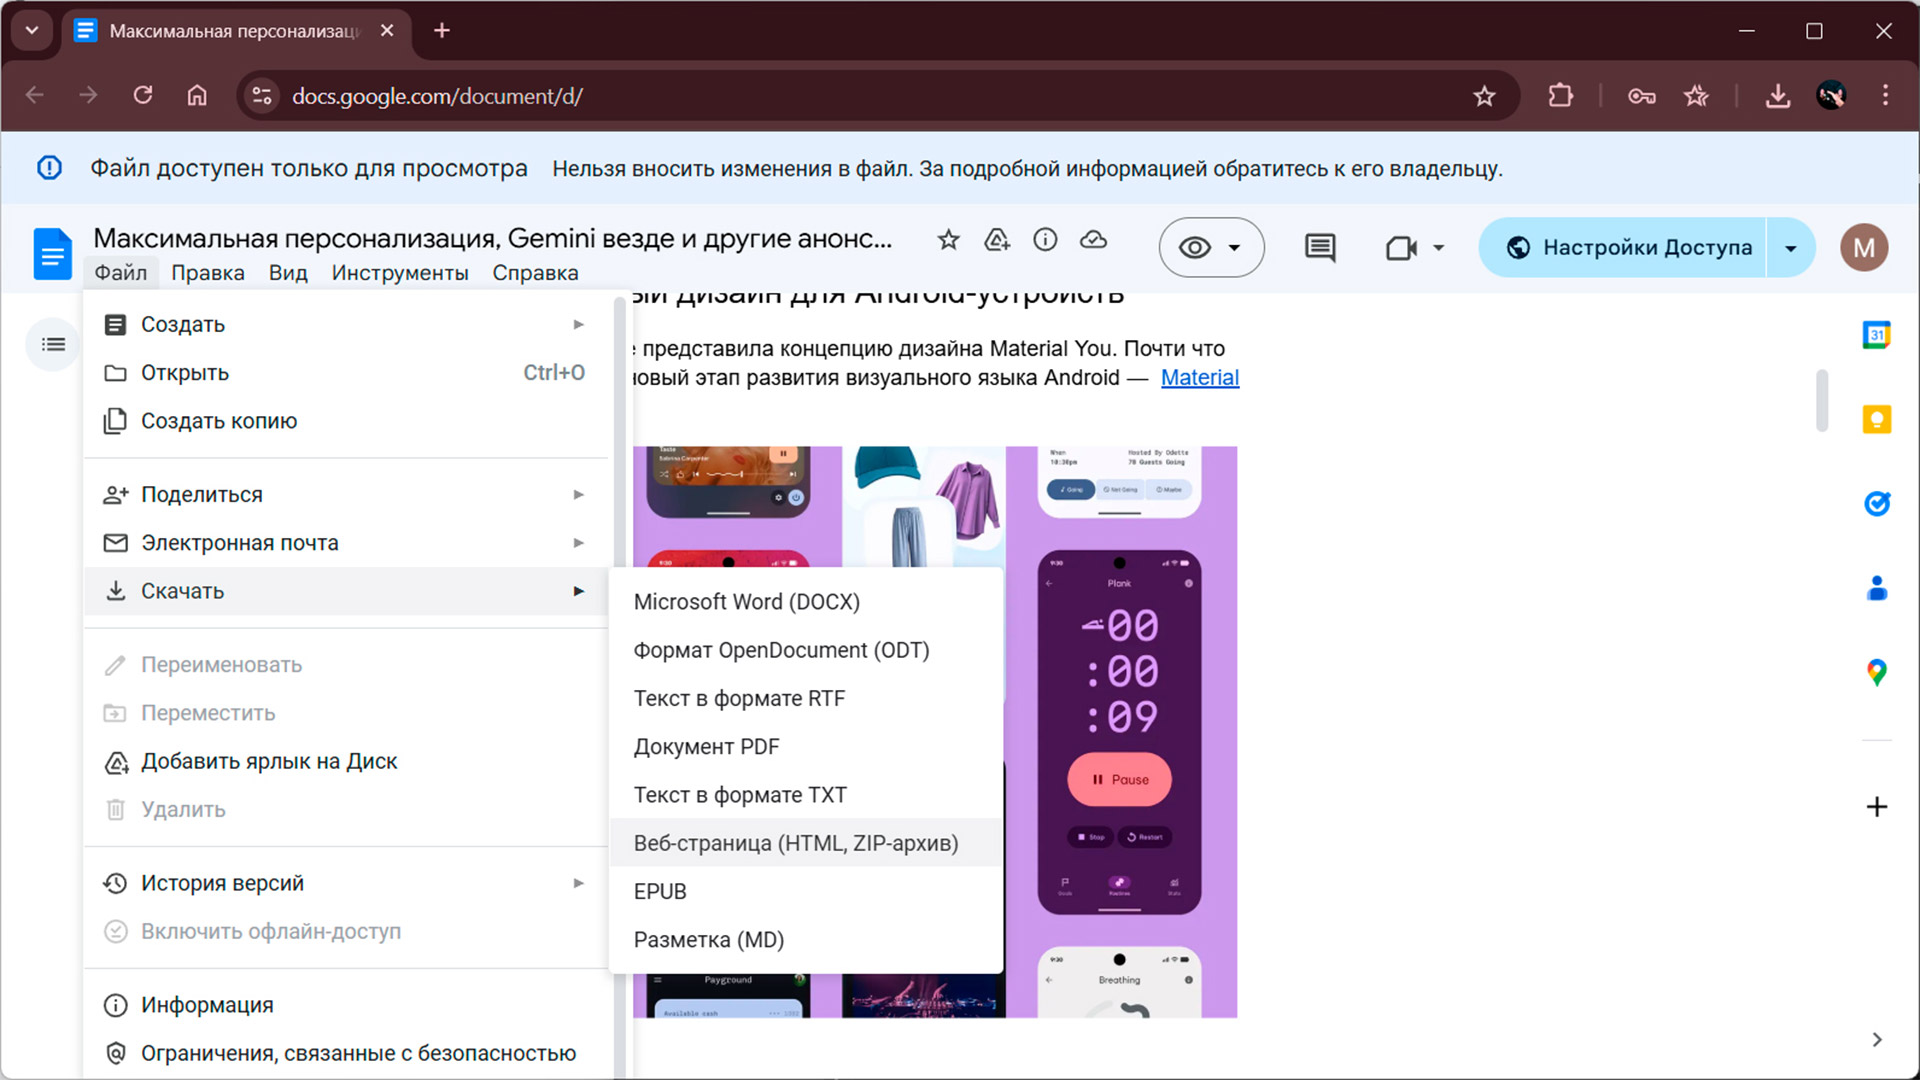Expand the Электронная почта submenu

click(x=578, y=543)
